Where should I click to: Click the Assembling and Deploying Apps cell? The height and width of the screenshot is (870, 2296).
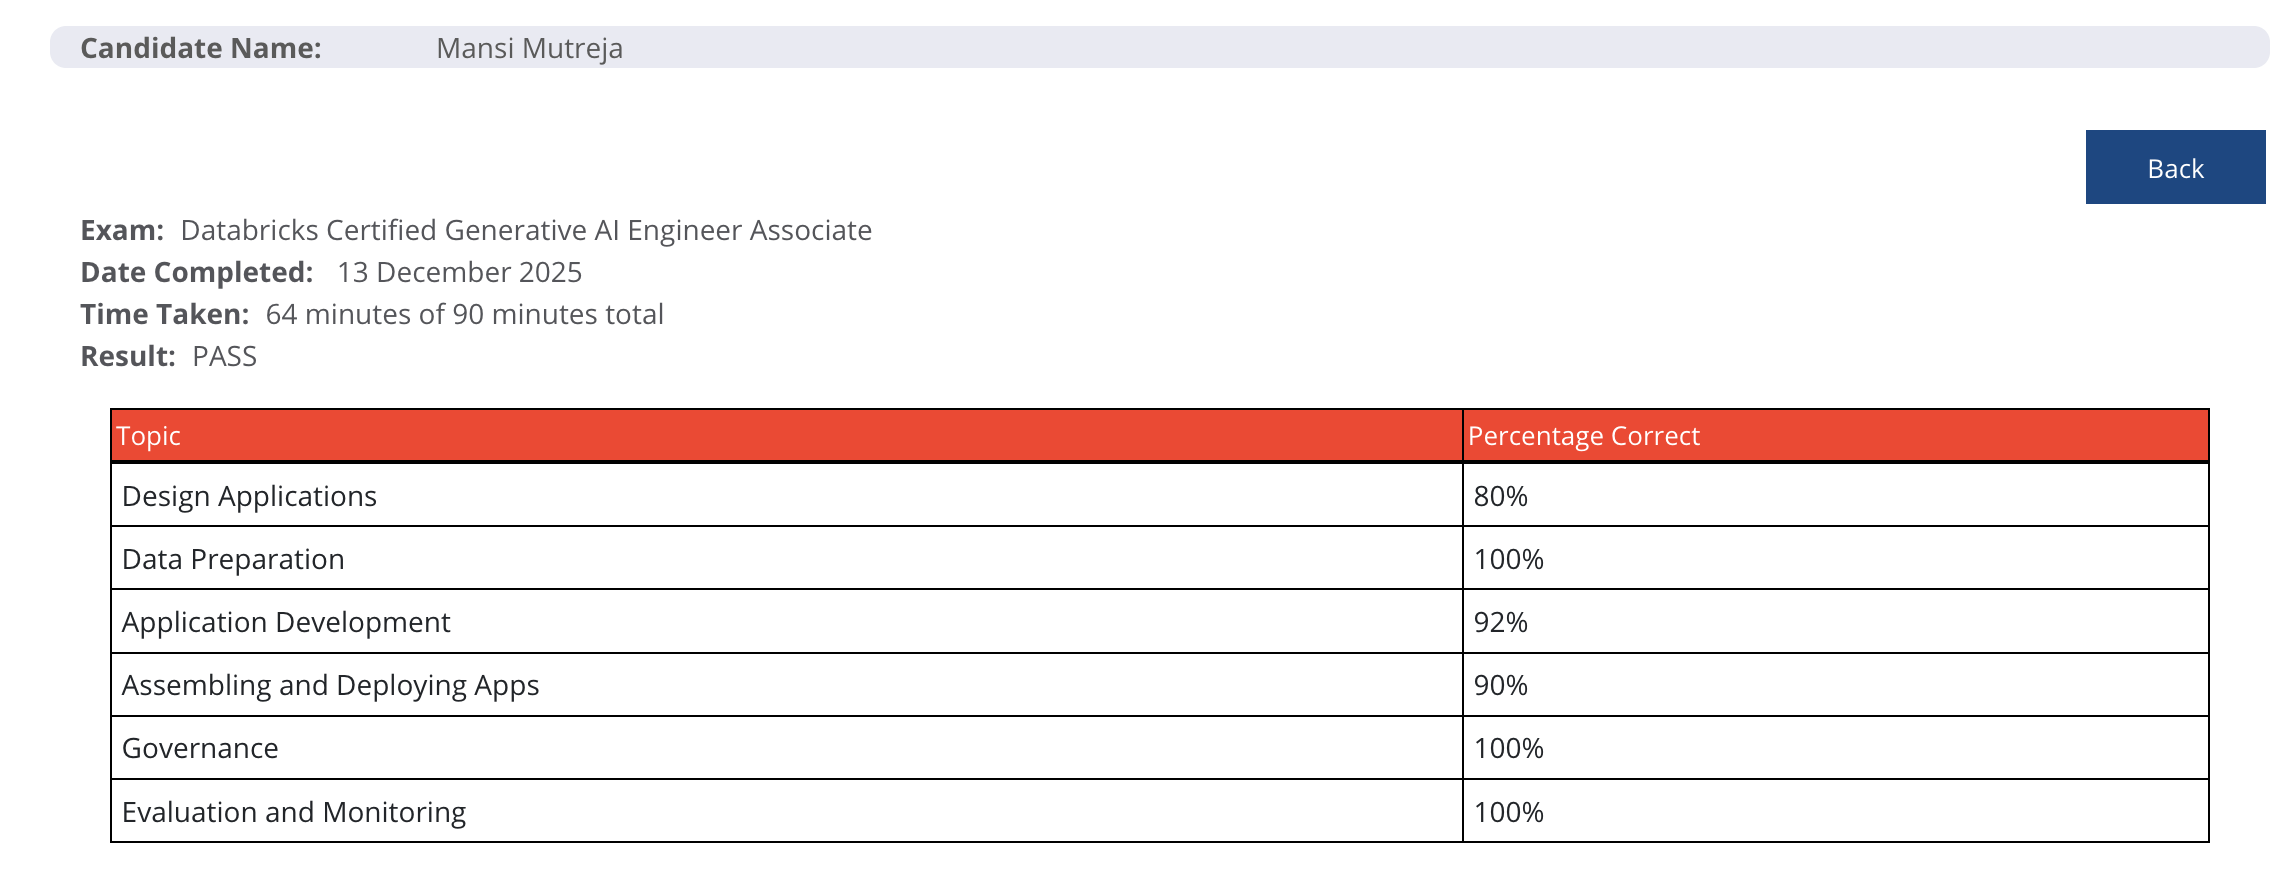point(330,685)
